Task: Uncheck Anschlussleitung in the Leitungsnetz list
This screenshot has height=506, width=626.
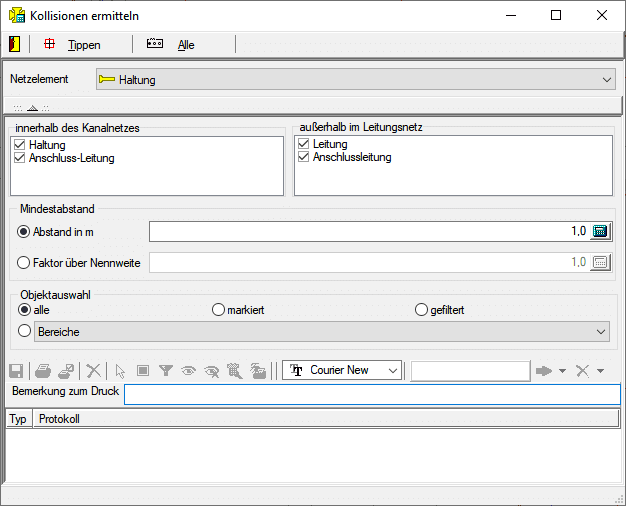Action: (304, 157)
